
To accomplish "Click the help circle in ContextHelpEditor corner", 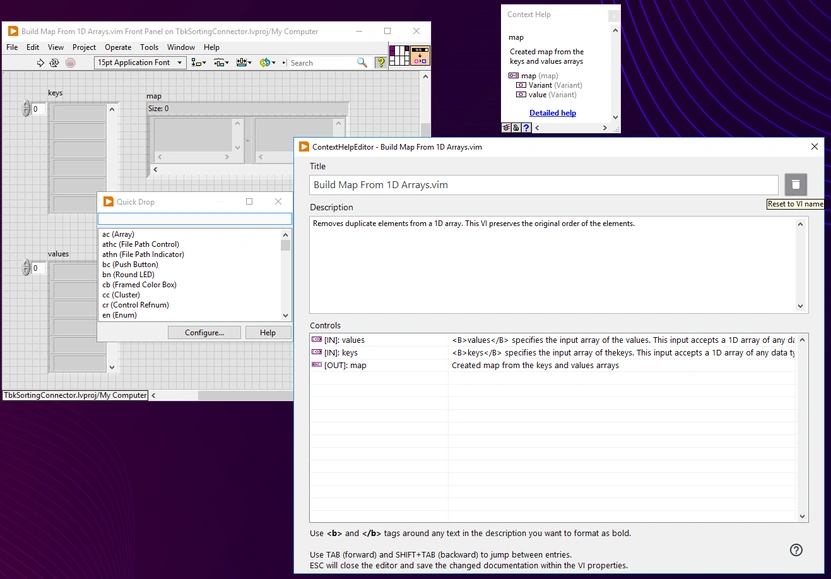I will [x=796, y=550].
